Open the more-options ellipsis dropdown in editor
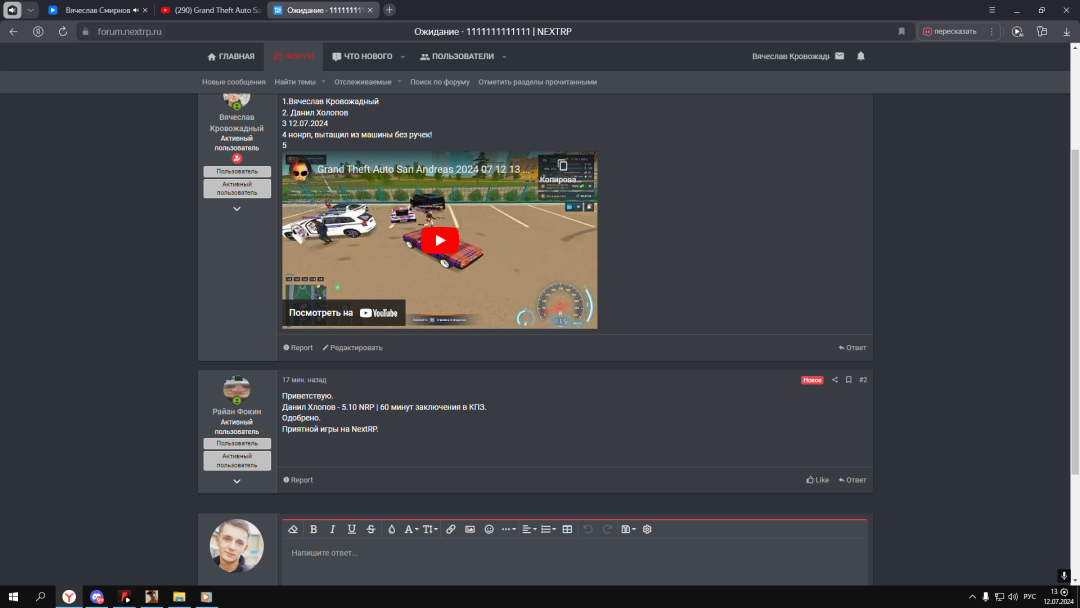This screenshot has height=608, width=1080. (508, 530)
